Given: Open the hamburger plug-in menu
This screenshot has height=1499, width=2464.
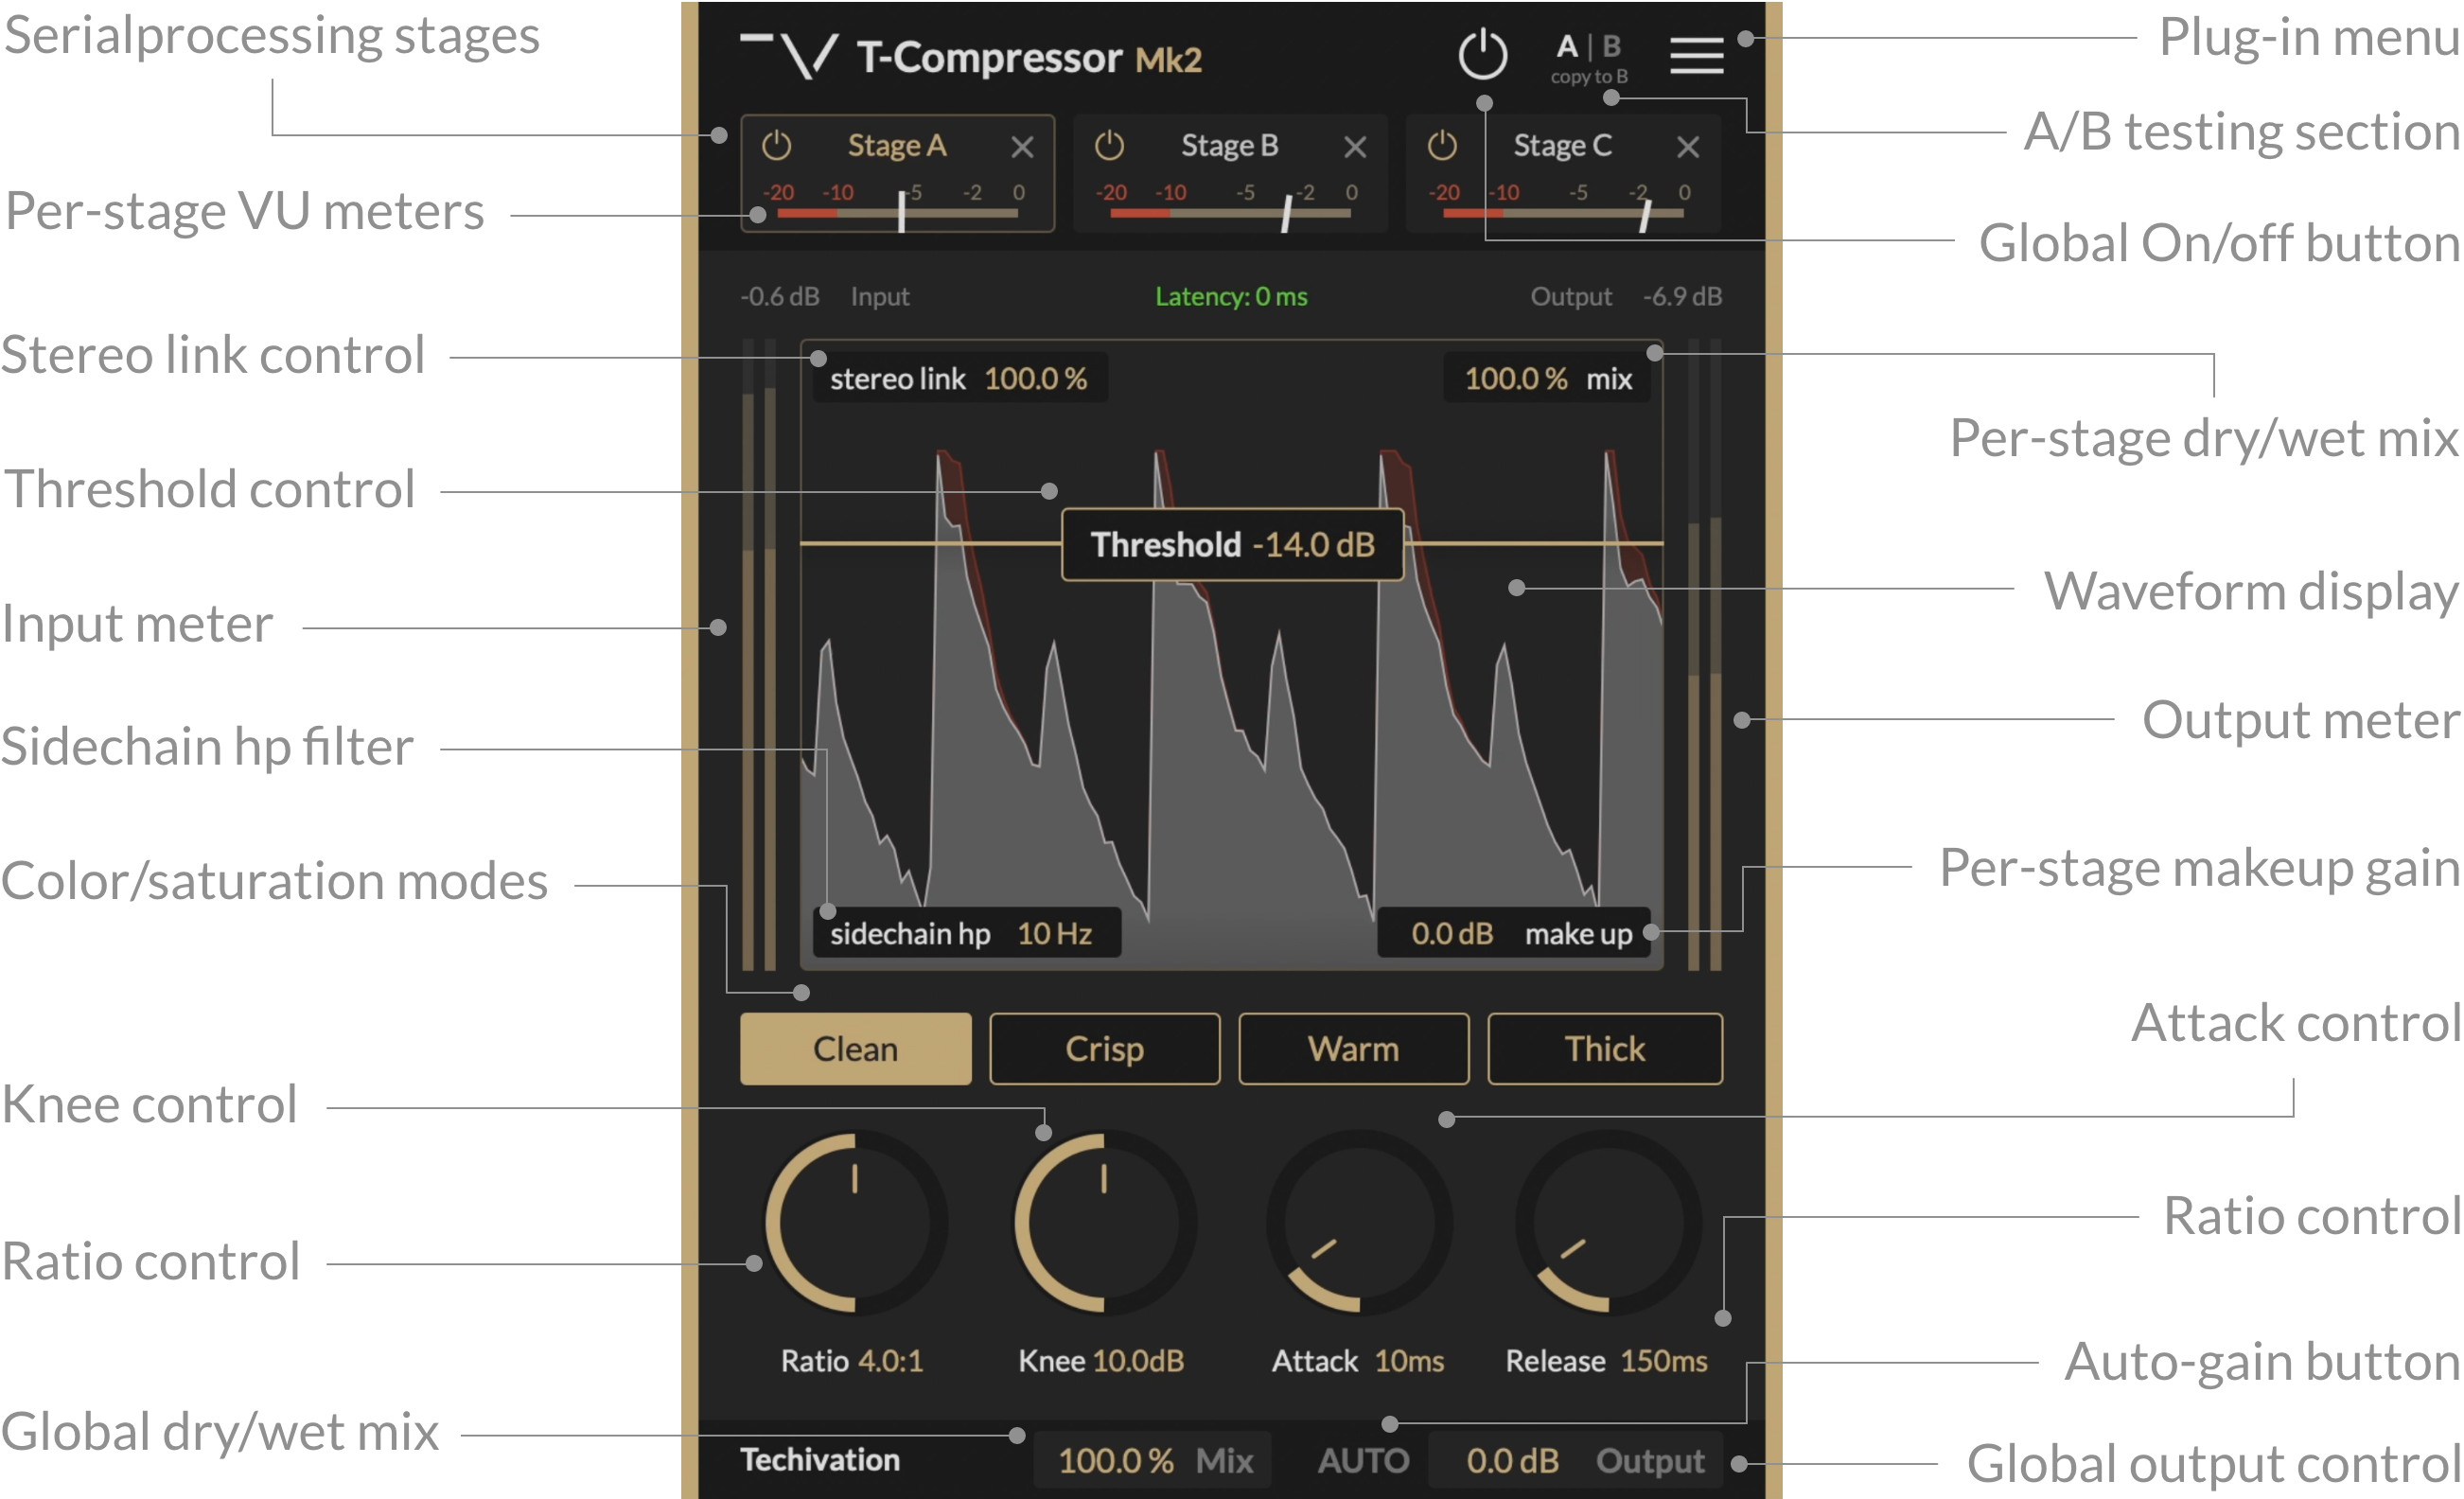Looking at the screenshot, I should [x=1696, y=55].
